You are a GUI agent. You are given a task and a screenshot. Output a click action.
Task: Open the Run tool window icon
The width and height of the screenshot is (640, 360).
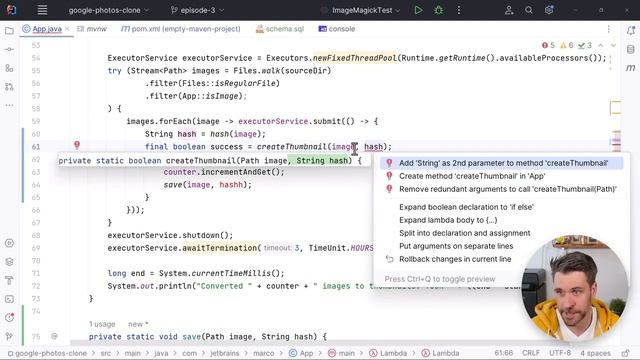9,243
